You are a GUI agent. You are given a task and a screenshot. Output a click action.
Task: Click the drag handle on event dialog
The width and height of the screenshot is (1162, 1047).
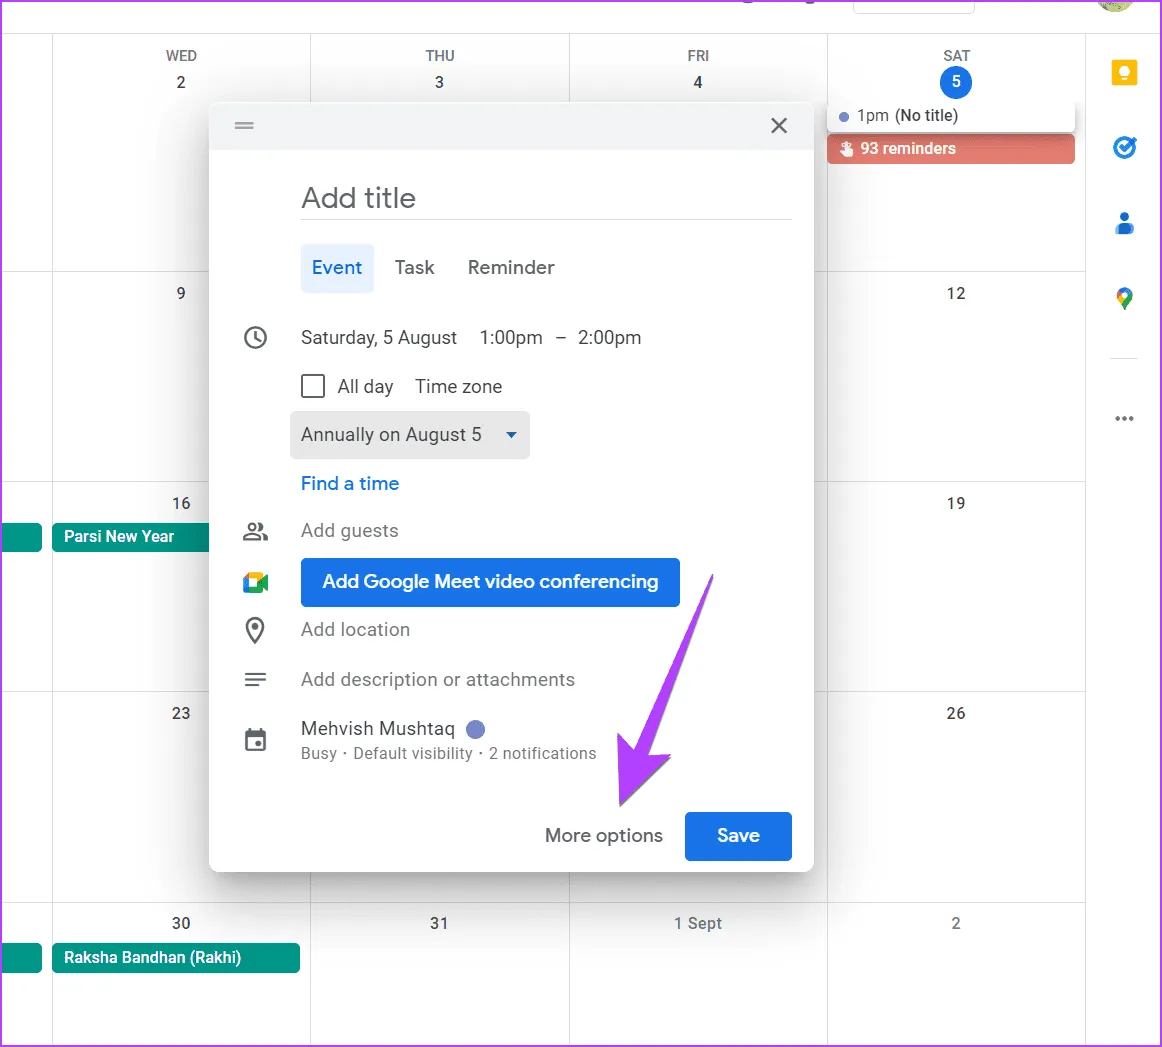pyautogui.click(x=244, y=126)
